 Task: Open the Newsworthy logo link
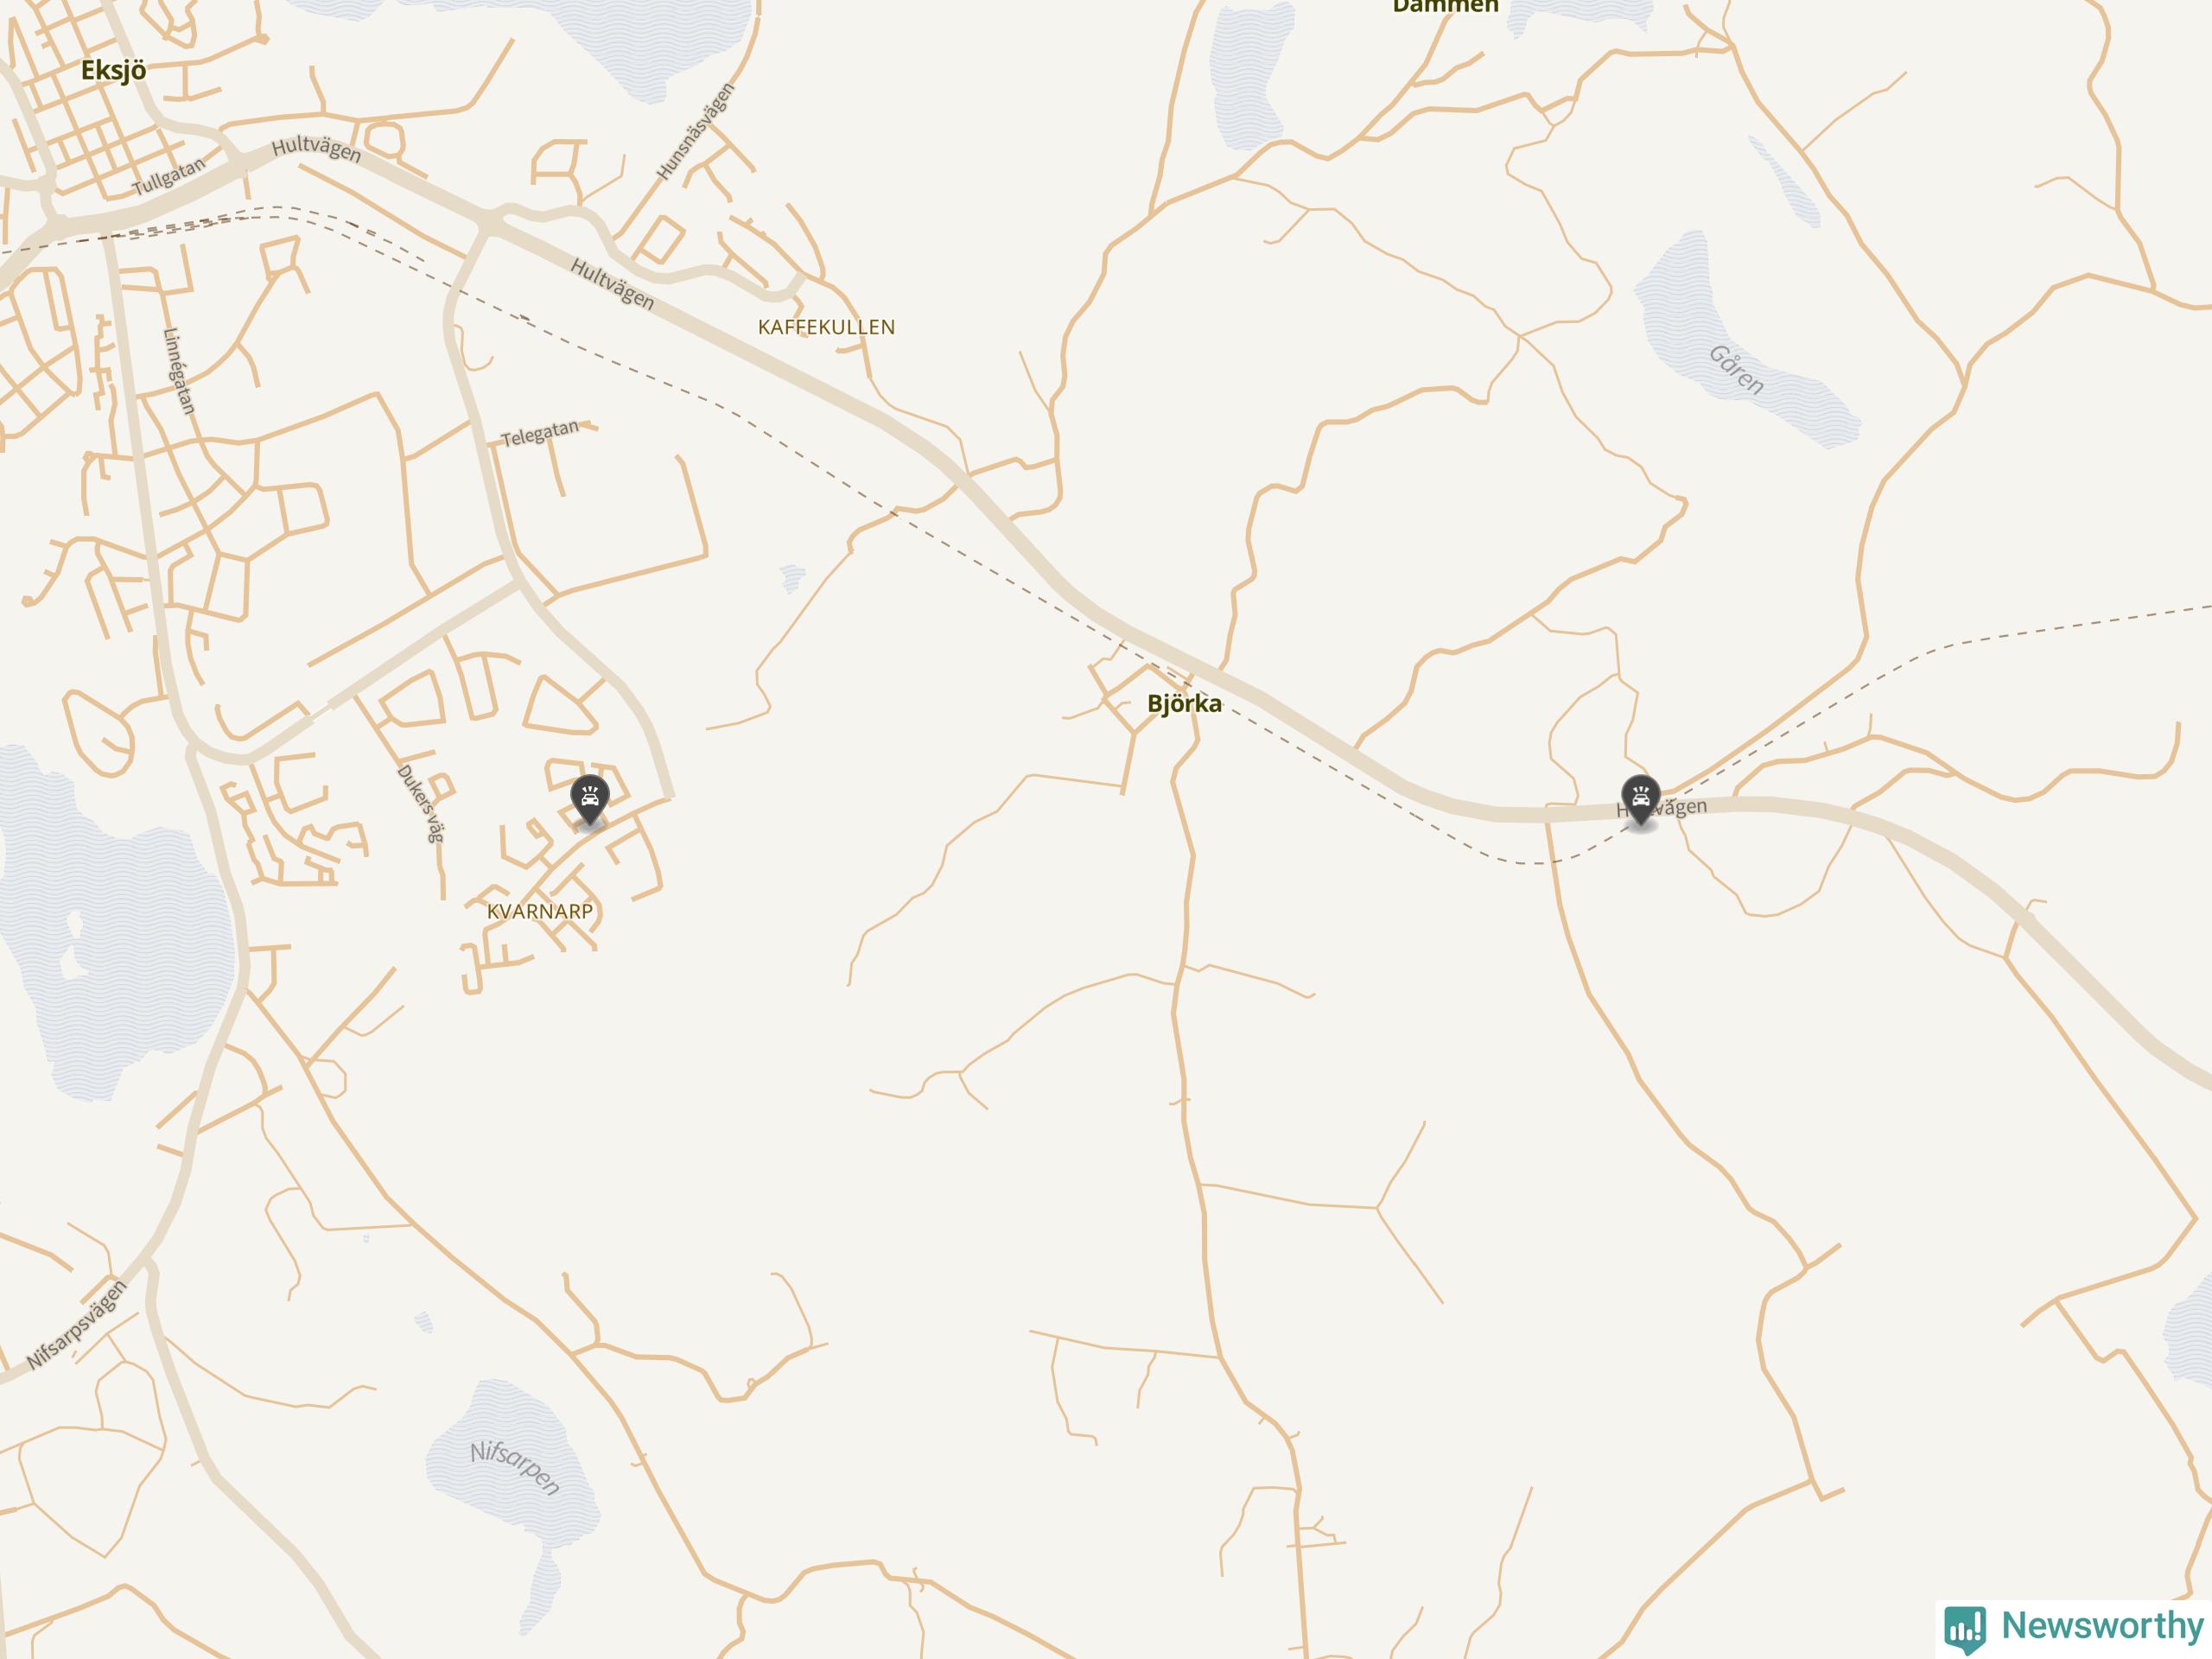coord(2074,1628)
